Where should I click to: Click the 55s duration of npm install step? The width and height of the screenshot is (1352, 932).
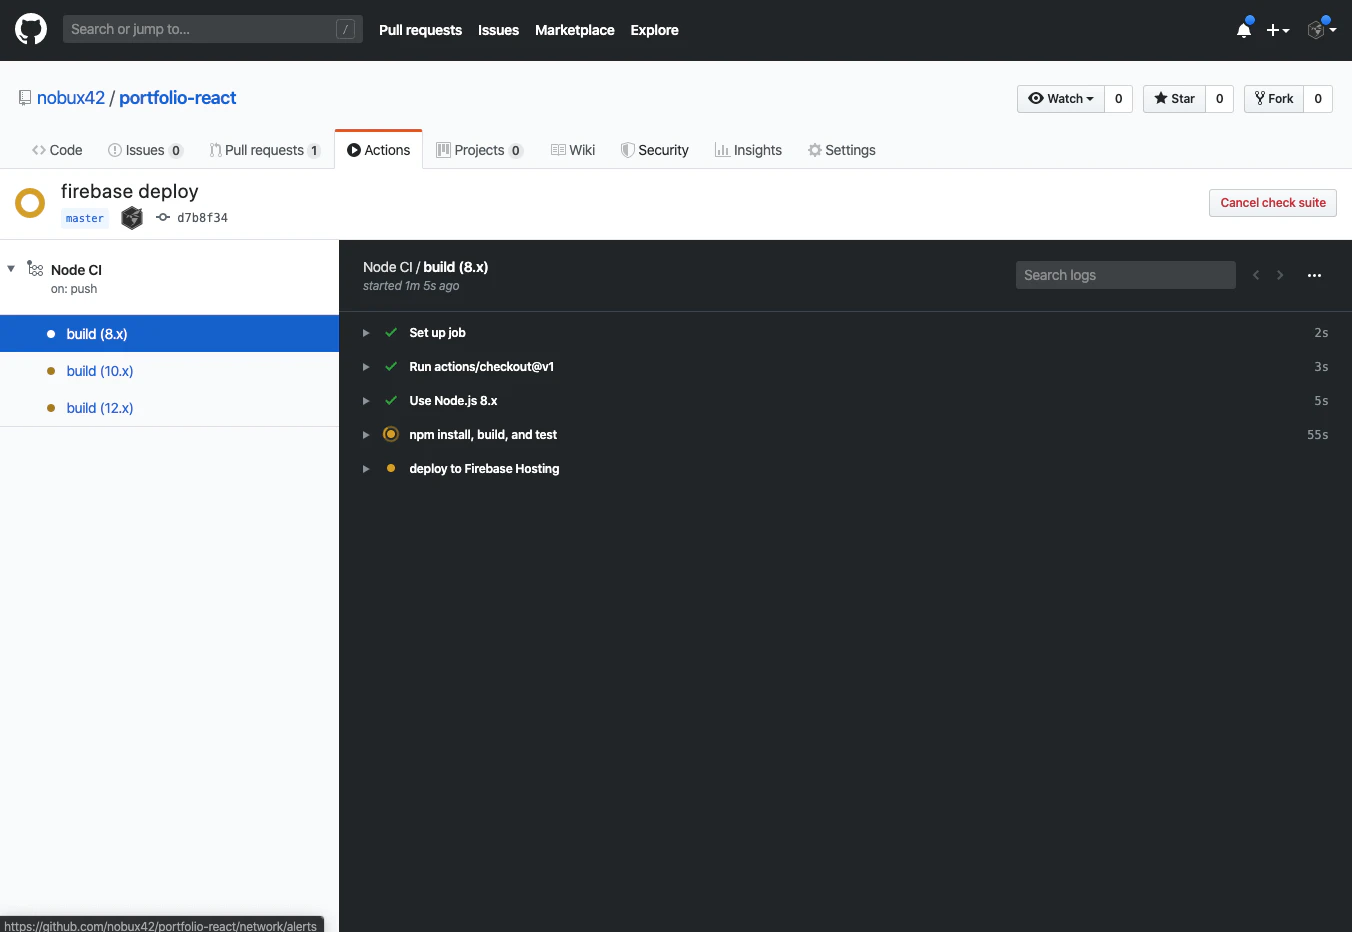point(1318,435)
